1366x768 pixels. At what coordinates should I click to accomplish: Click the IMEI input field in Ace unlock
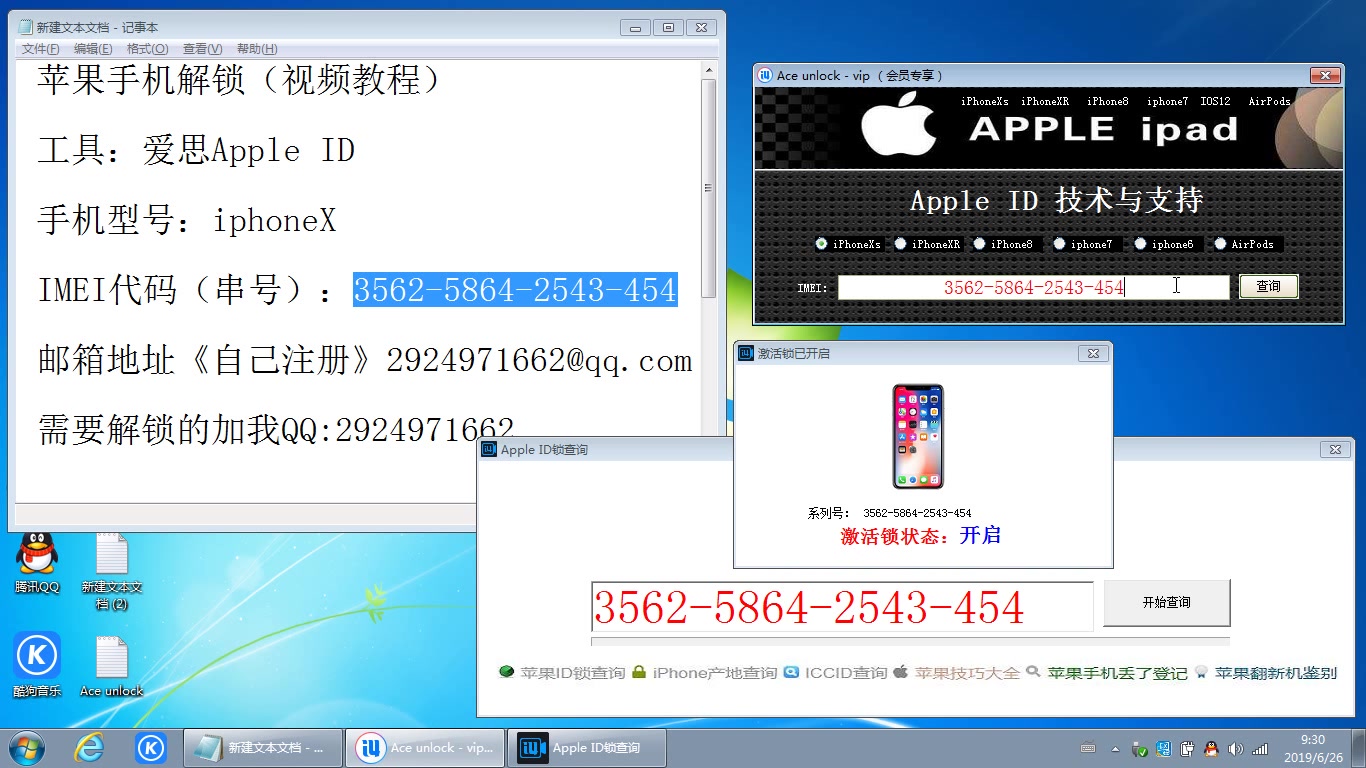[1033, 288]
